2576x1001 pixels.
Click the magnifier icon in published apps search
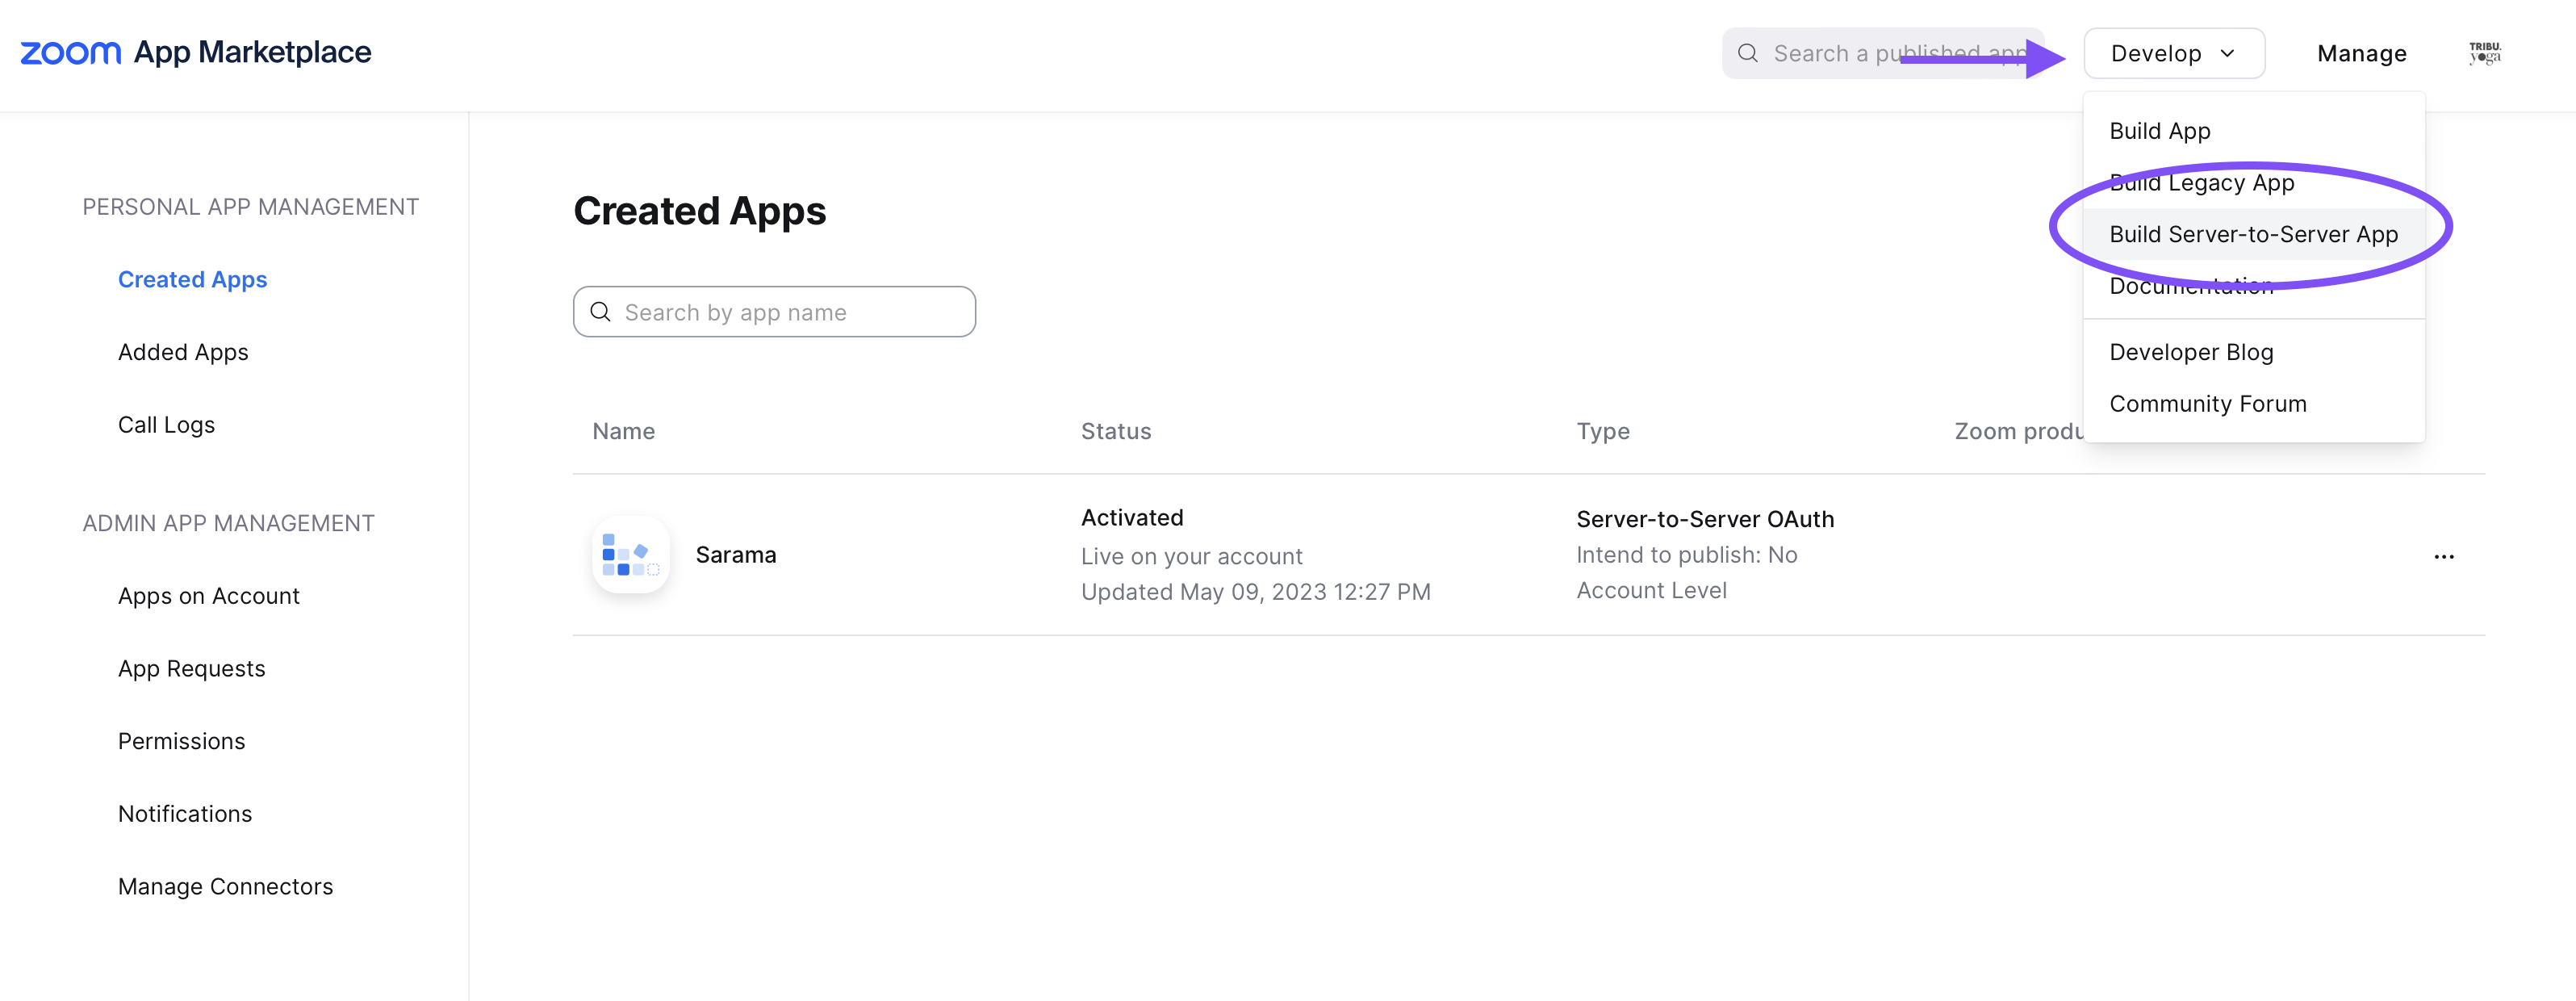(x=1748, y=53)
